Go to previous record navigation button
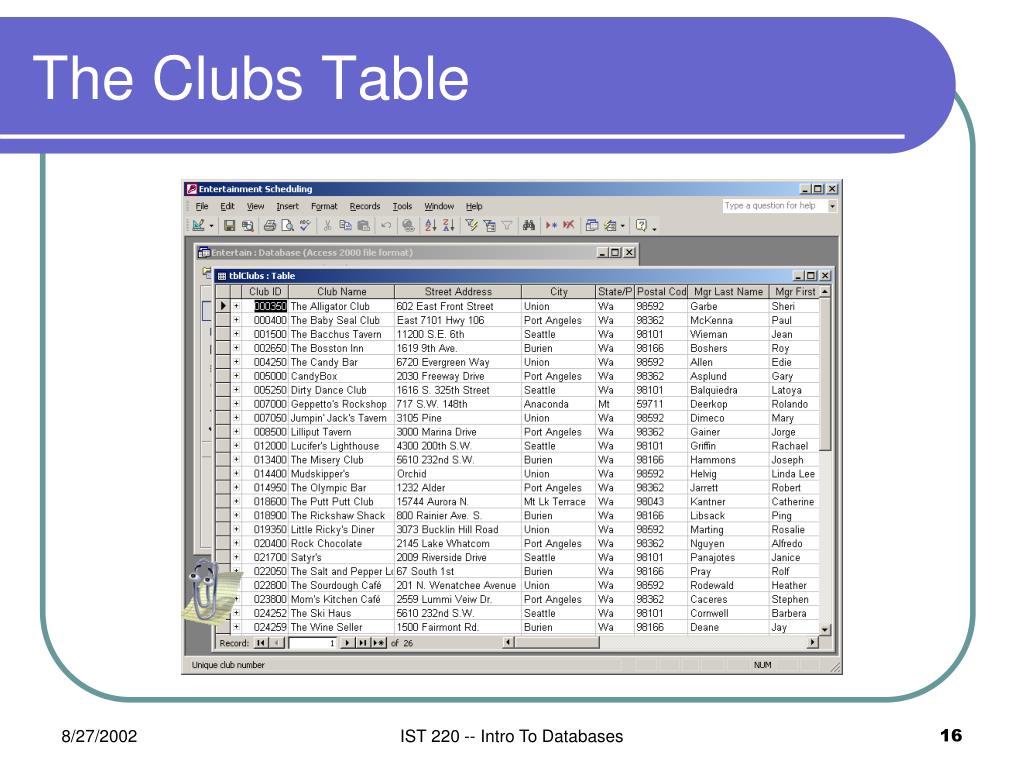The image size is (1024, 768). click(x=277, y=643)
